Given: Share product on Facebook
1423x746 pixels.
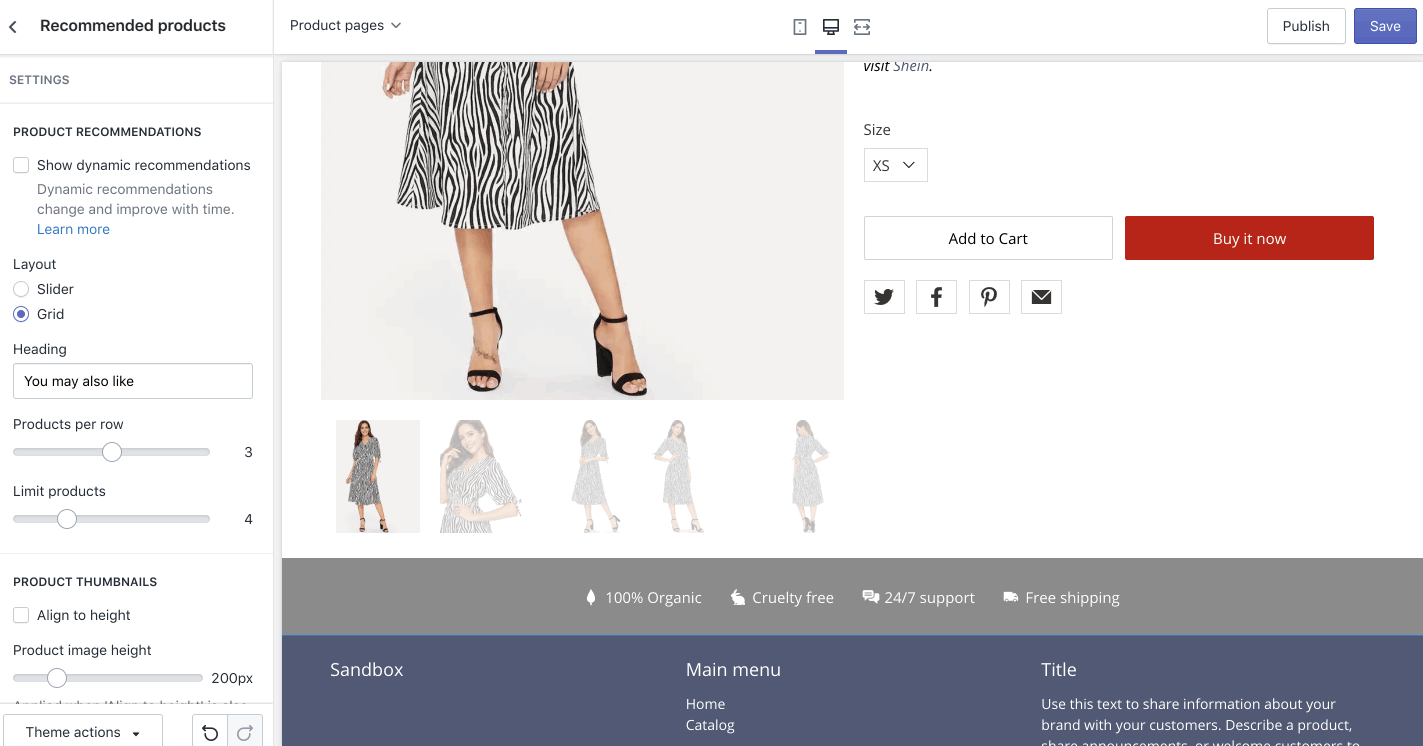Looking at the screenshot, I should pyautogui.click(x=936, y=297).
